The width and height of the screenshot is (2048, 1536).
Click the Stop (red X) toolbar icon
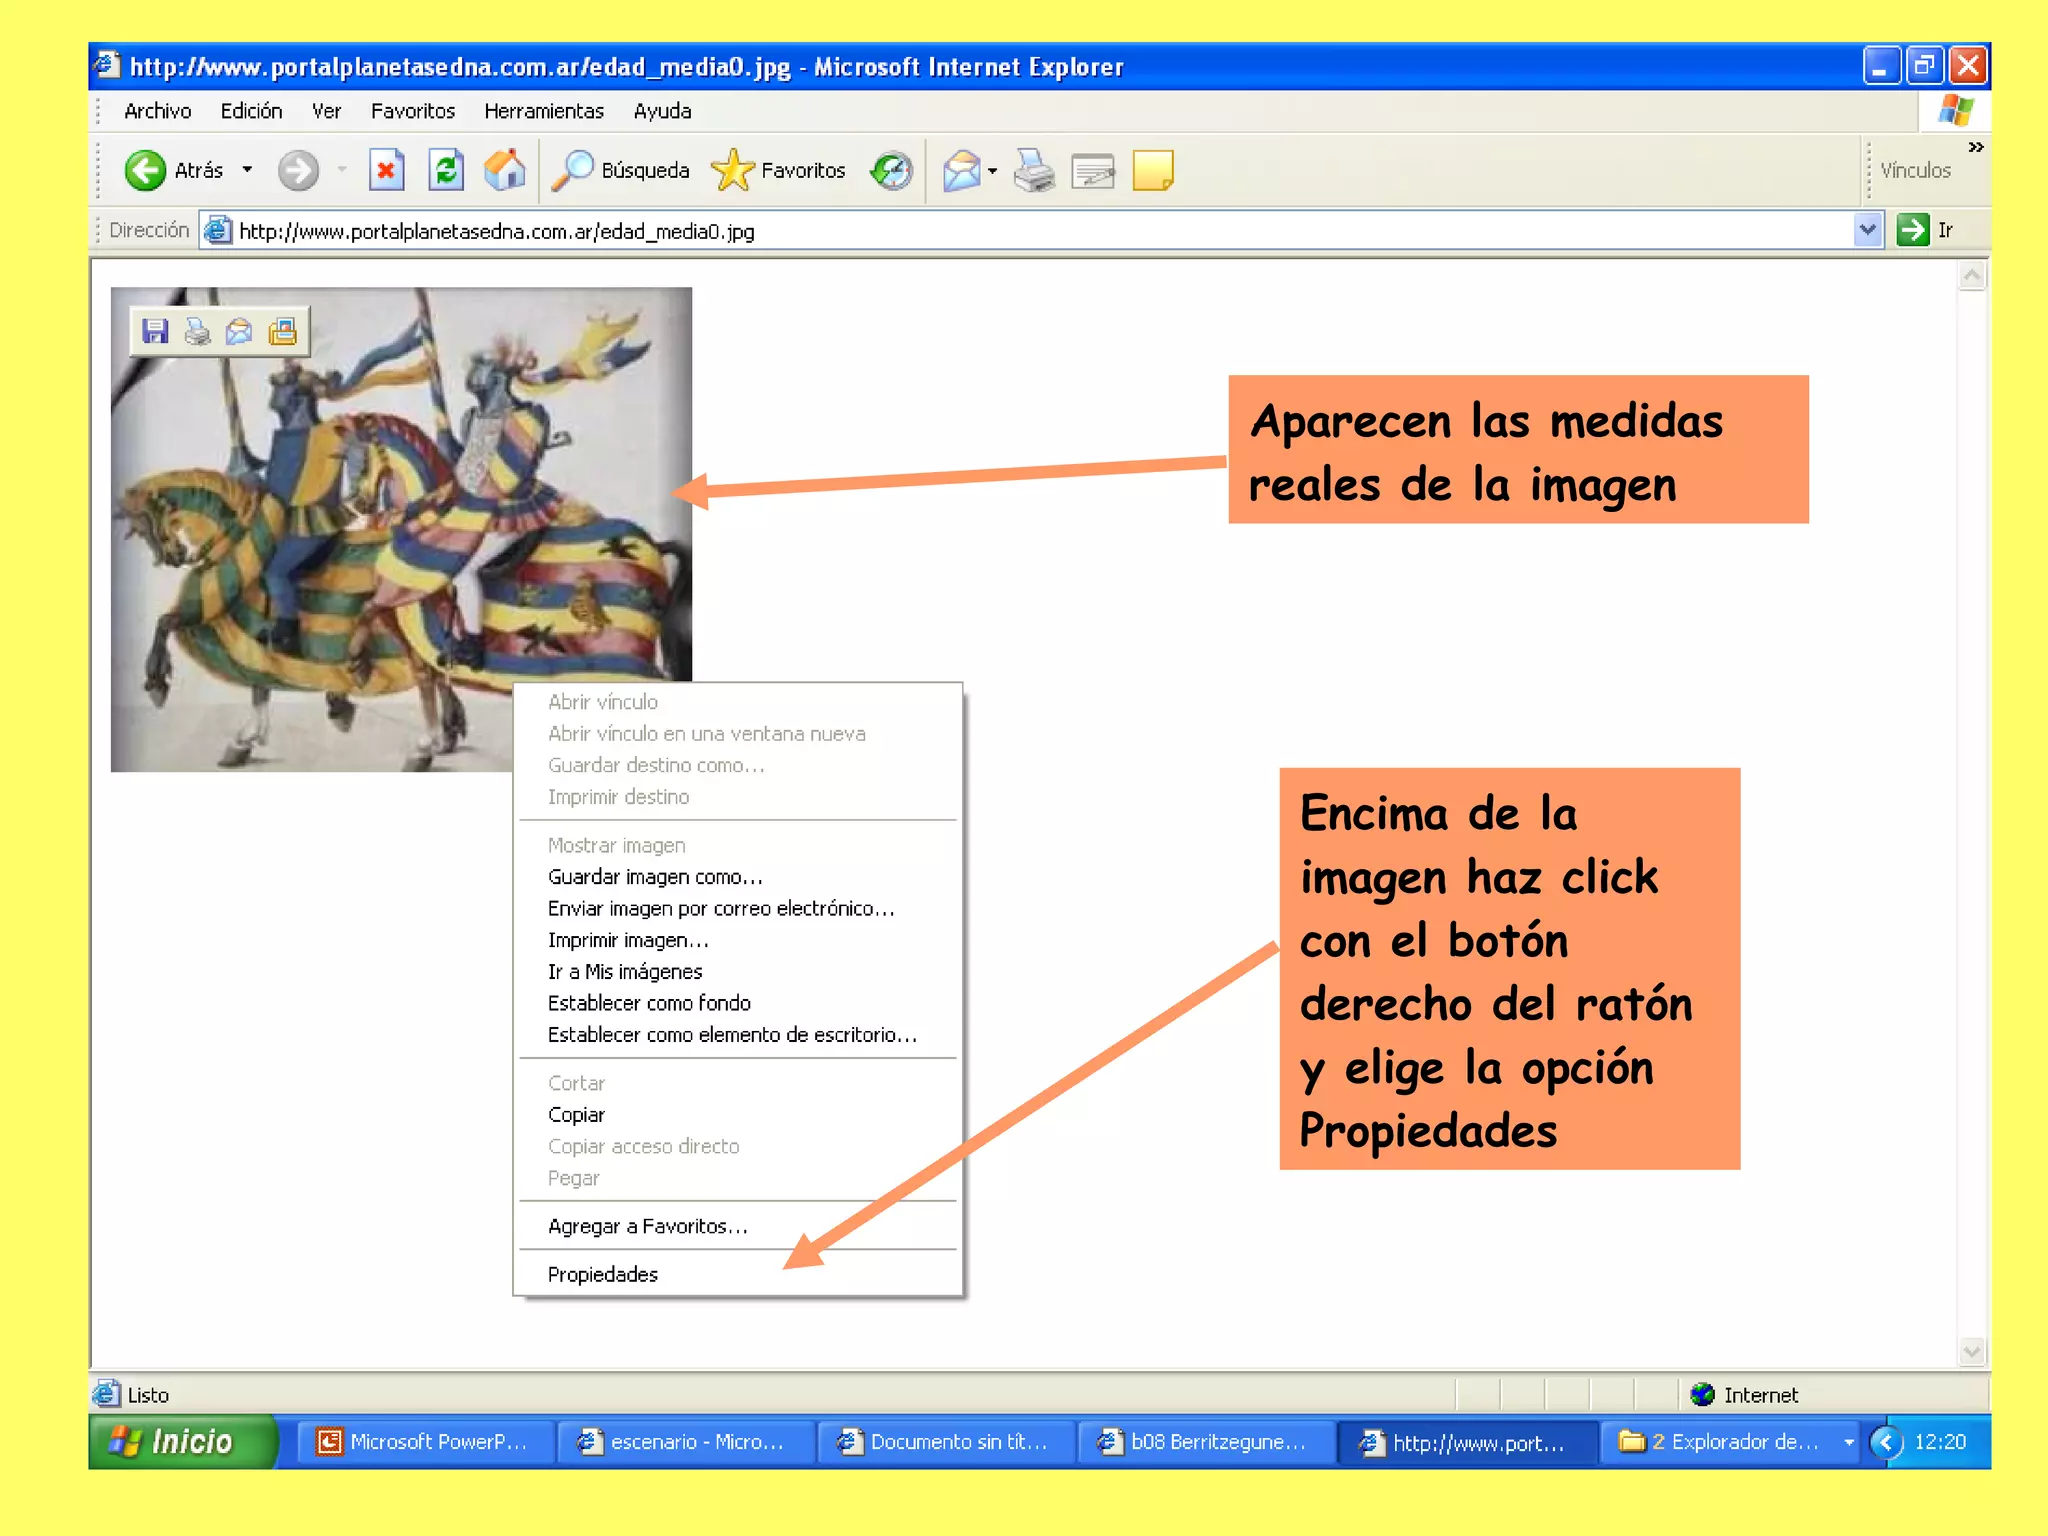386,170
